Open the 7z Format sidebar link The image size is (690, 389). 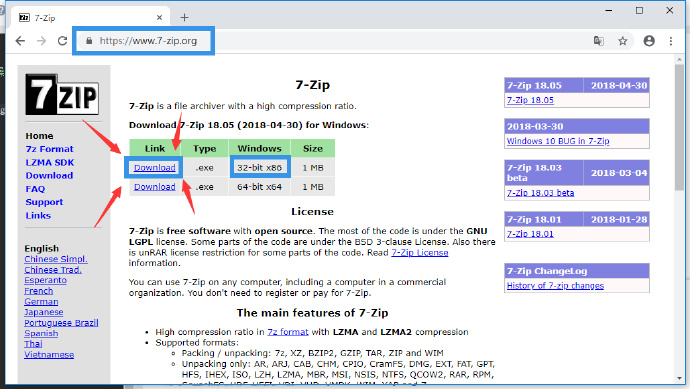[49, 149]
